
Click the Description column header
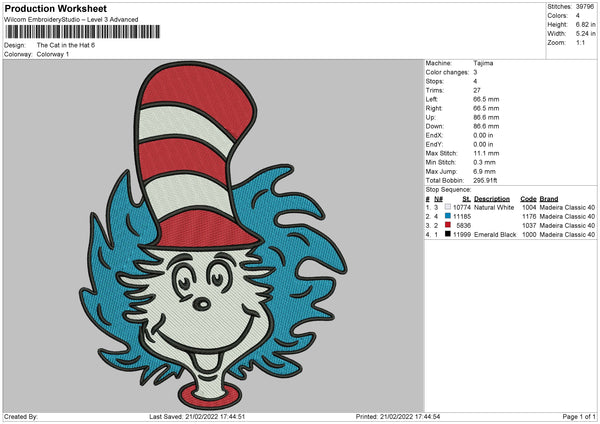point(492,198)
